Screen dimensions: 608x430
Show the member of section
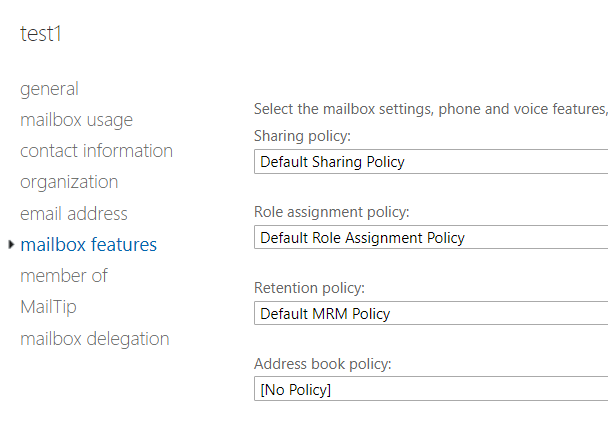pyautogui.click(x=64, y=276)
